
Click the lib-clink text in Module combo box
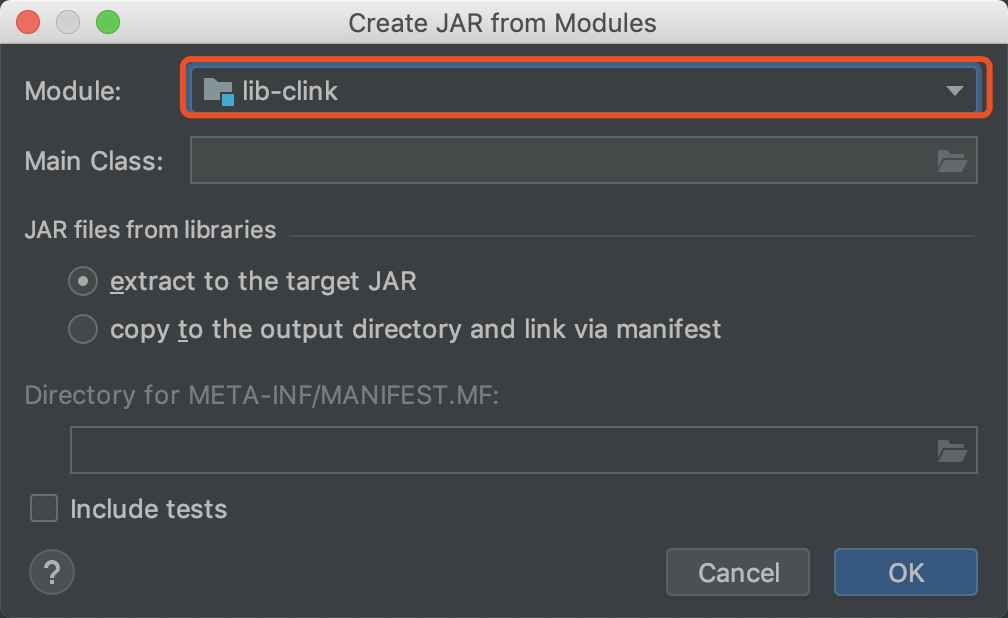pyautogui.click(x=291, y=92)
